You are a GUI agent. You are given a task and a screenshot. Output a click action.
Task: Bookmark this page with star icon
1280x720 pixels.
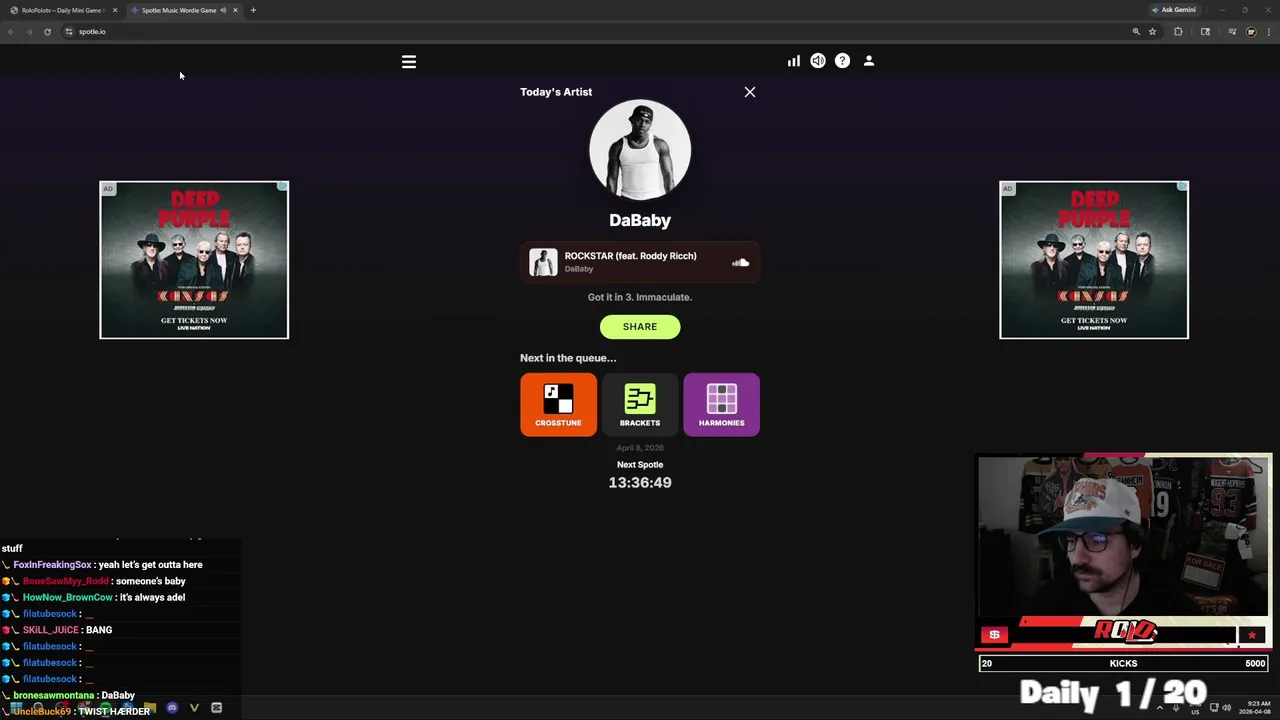1152,32
